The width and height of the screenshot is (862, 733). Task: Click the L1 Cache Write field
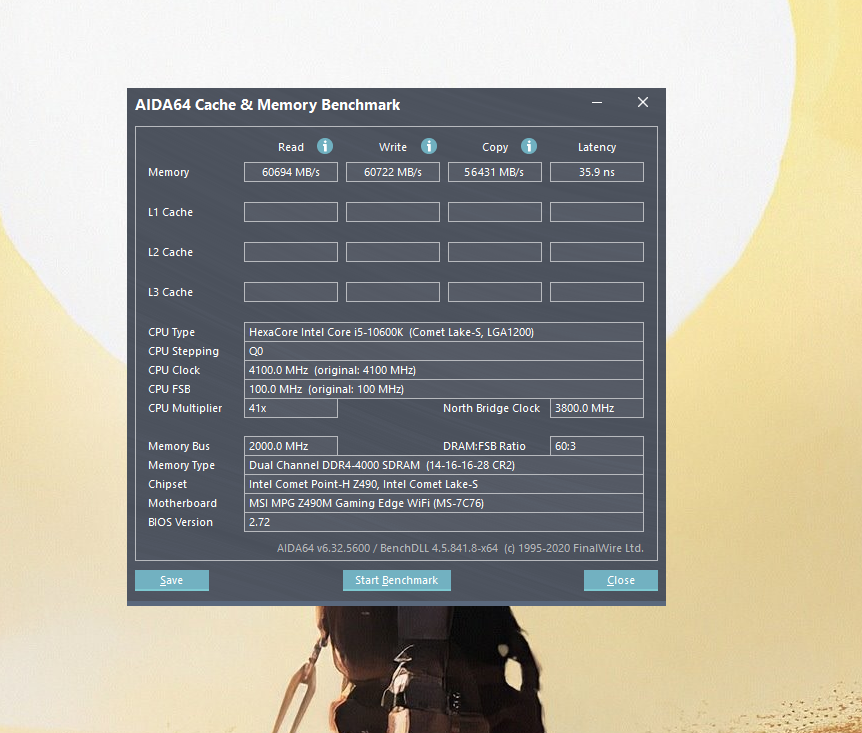click(393, 212)
